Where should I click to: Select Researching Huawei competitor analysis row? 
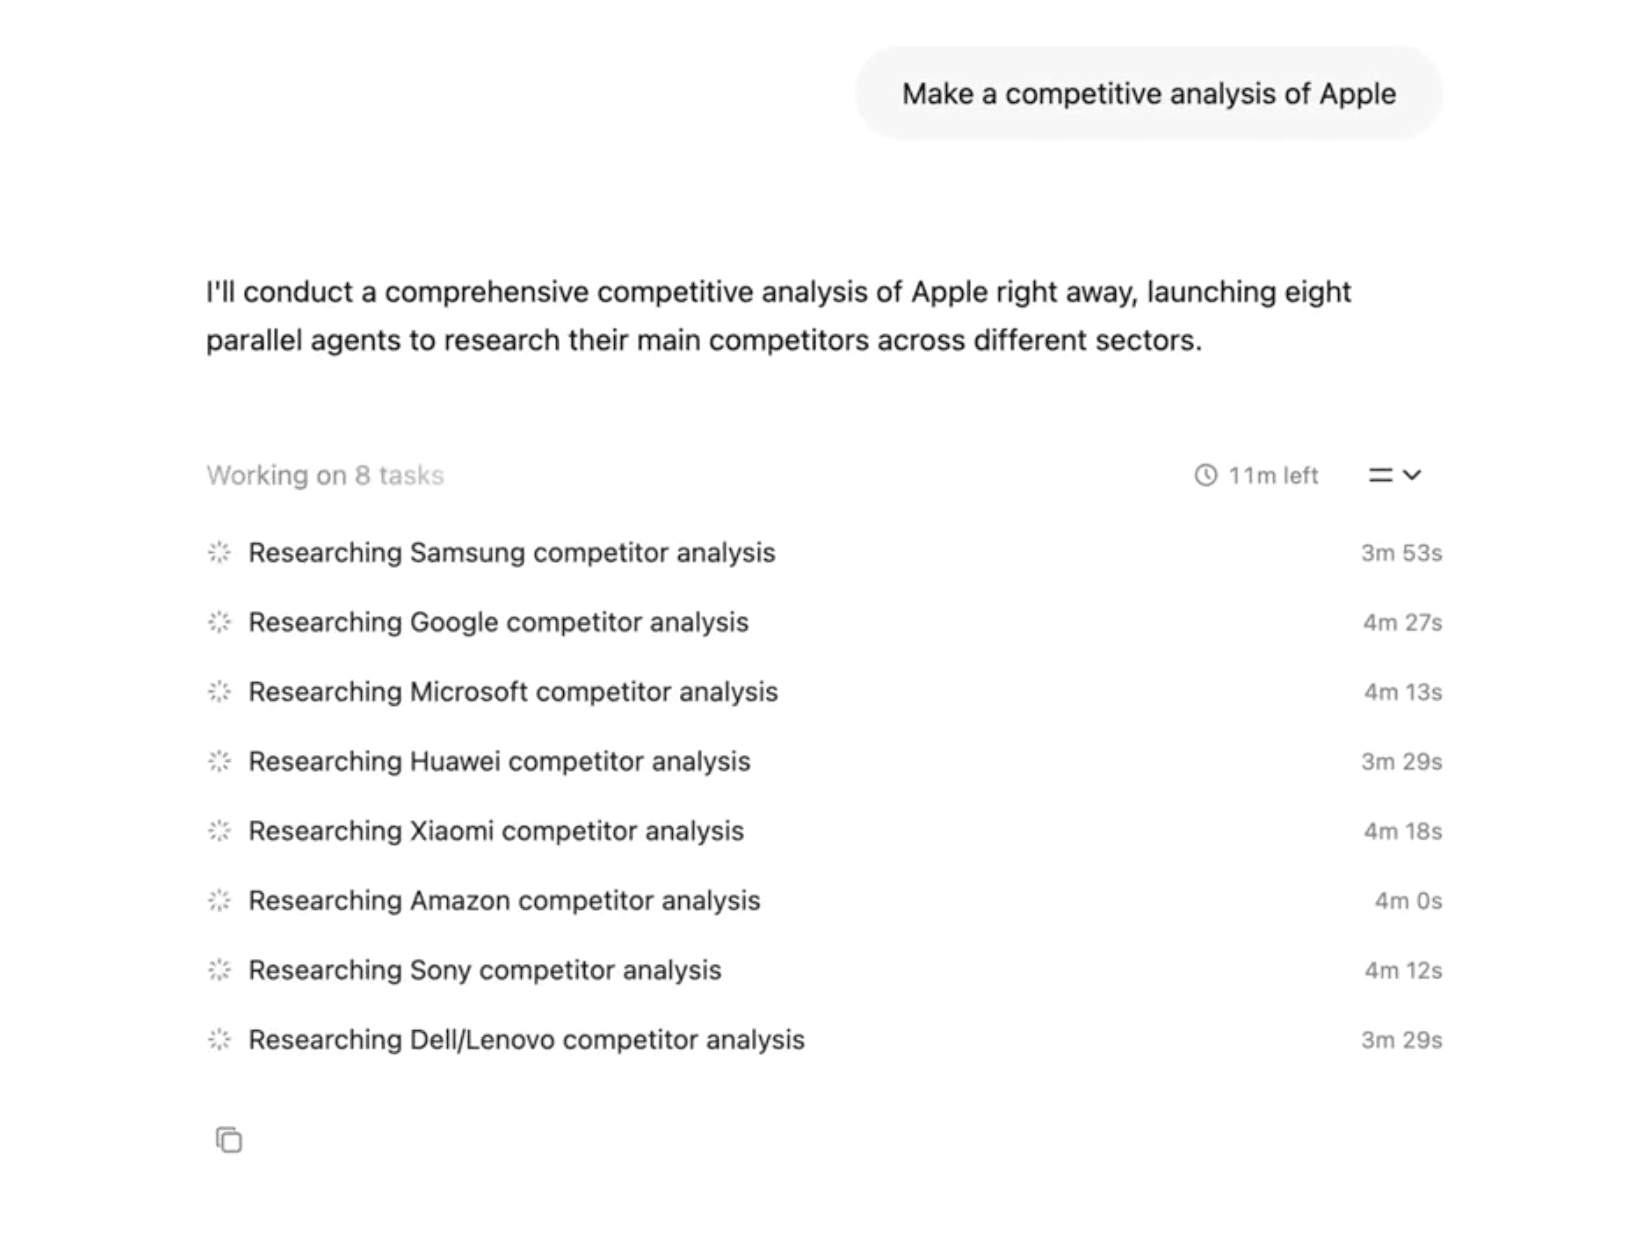pos(499,762)
